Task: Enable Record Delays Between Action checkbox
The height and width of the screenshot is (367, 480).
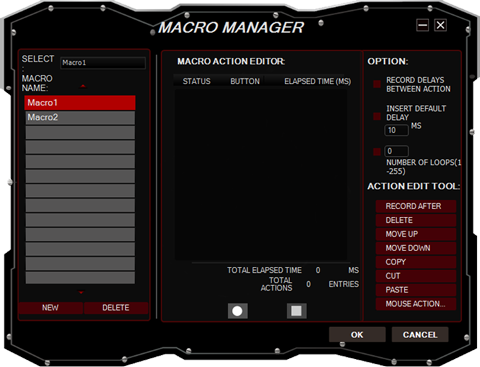Action: (377, 84)
